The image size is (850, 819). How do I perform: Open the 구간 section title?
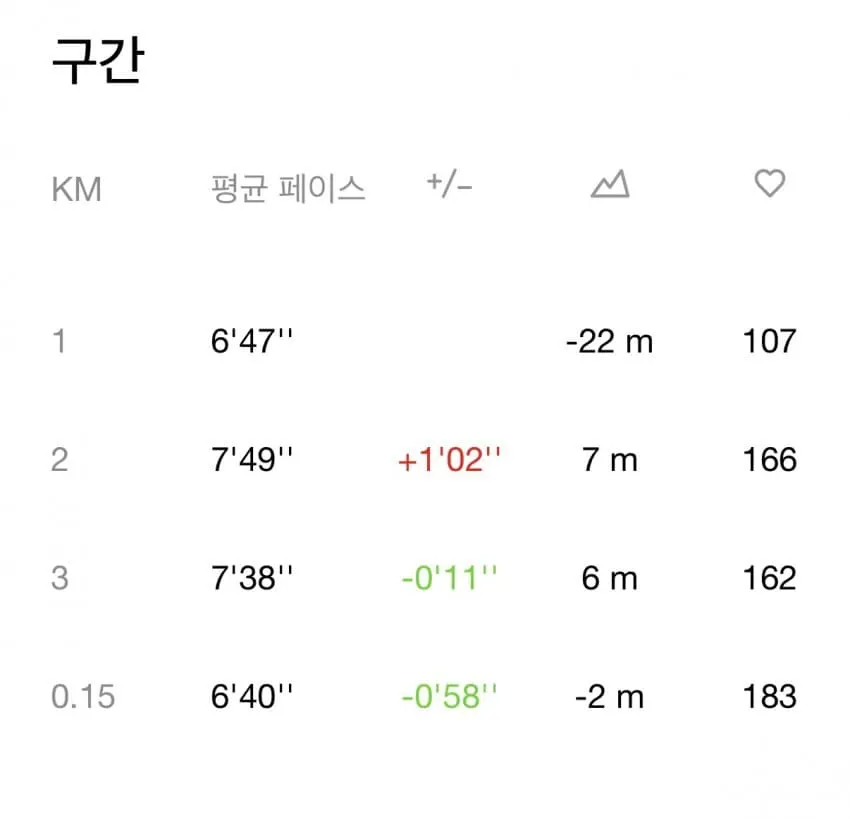[98, 60]
